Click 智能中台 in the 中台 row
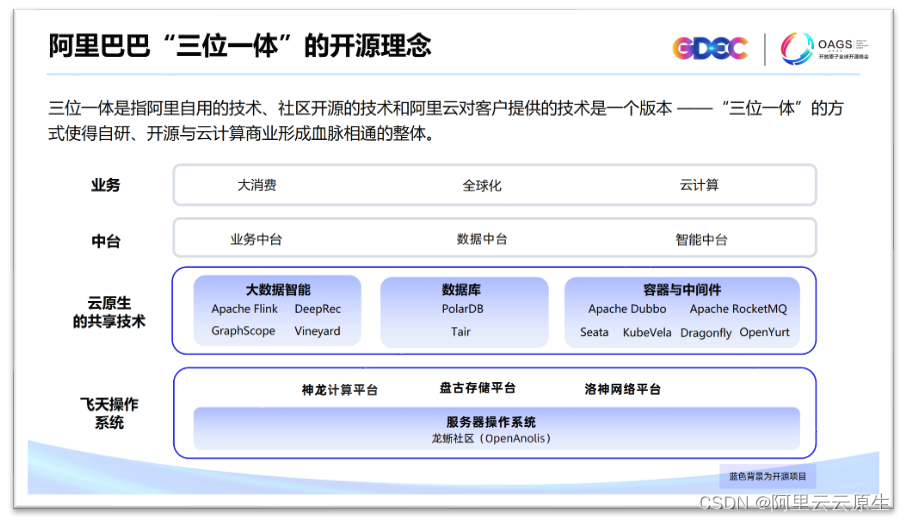906x522 pixels. click(x=701, y=239)
